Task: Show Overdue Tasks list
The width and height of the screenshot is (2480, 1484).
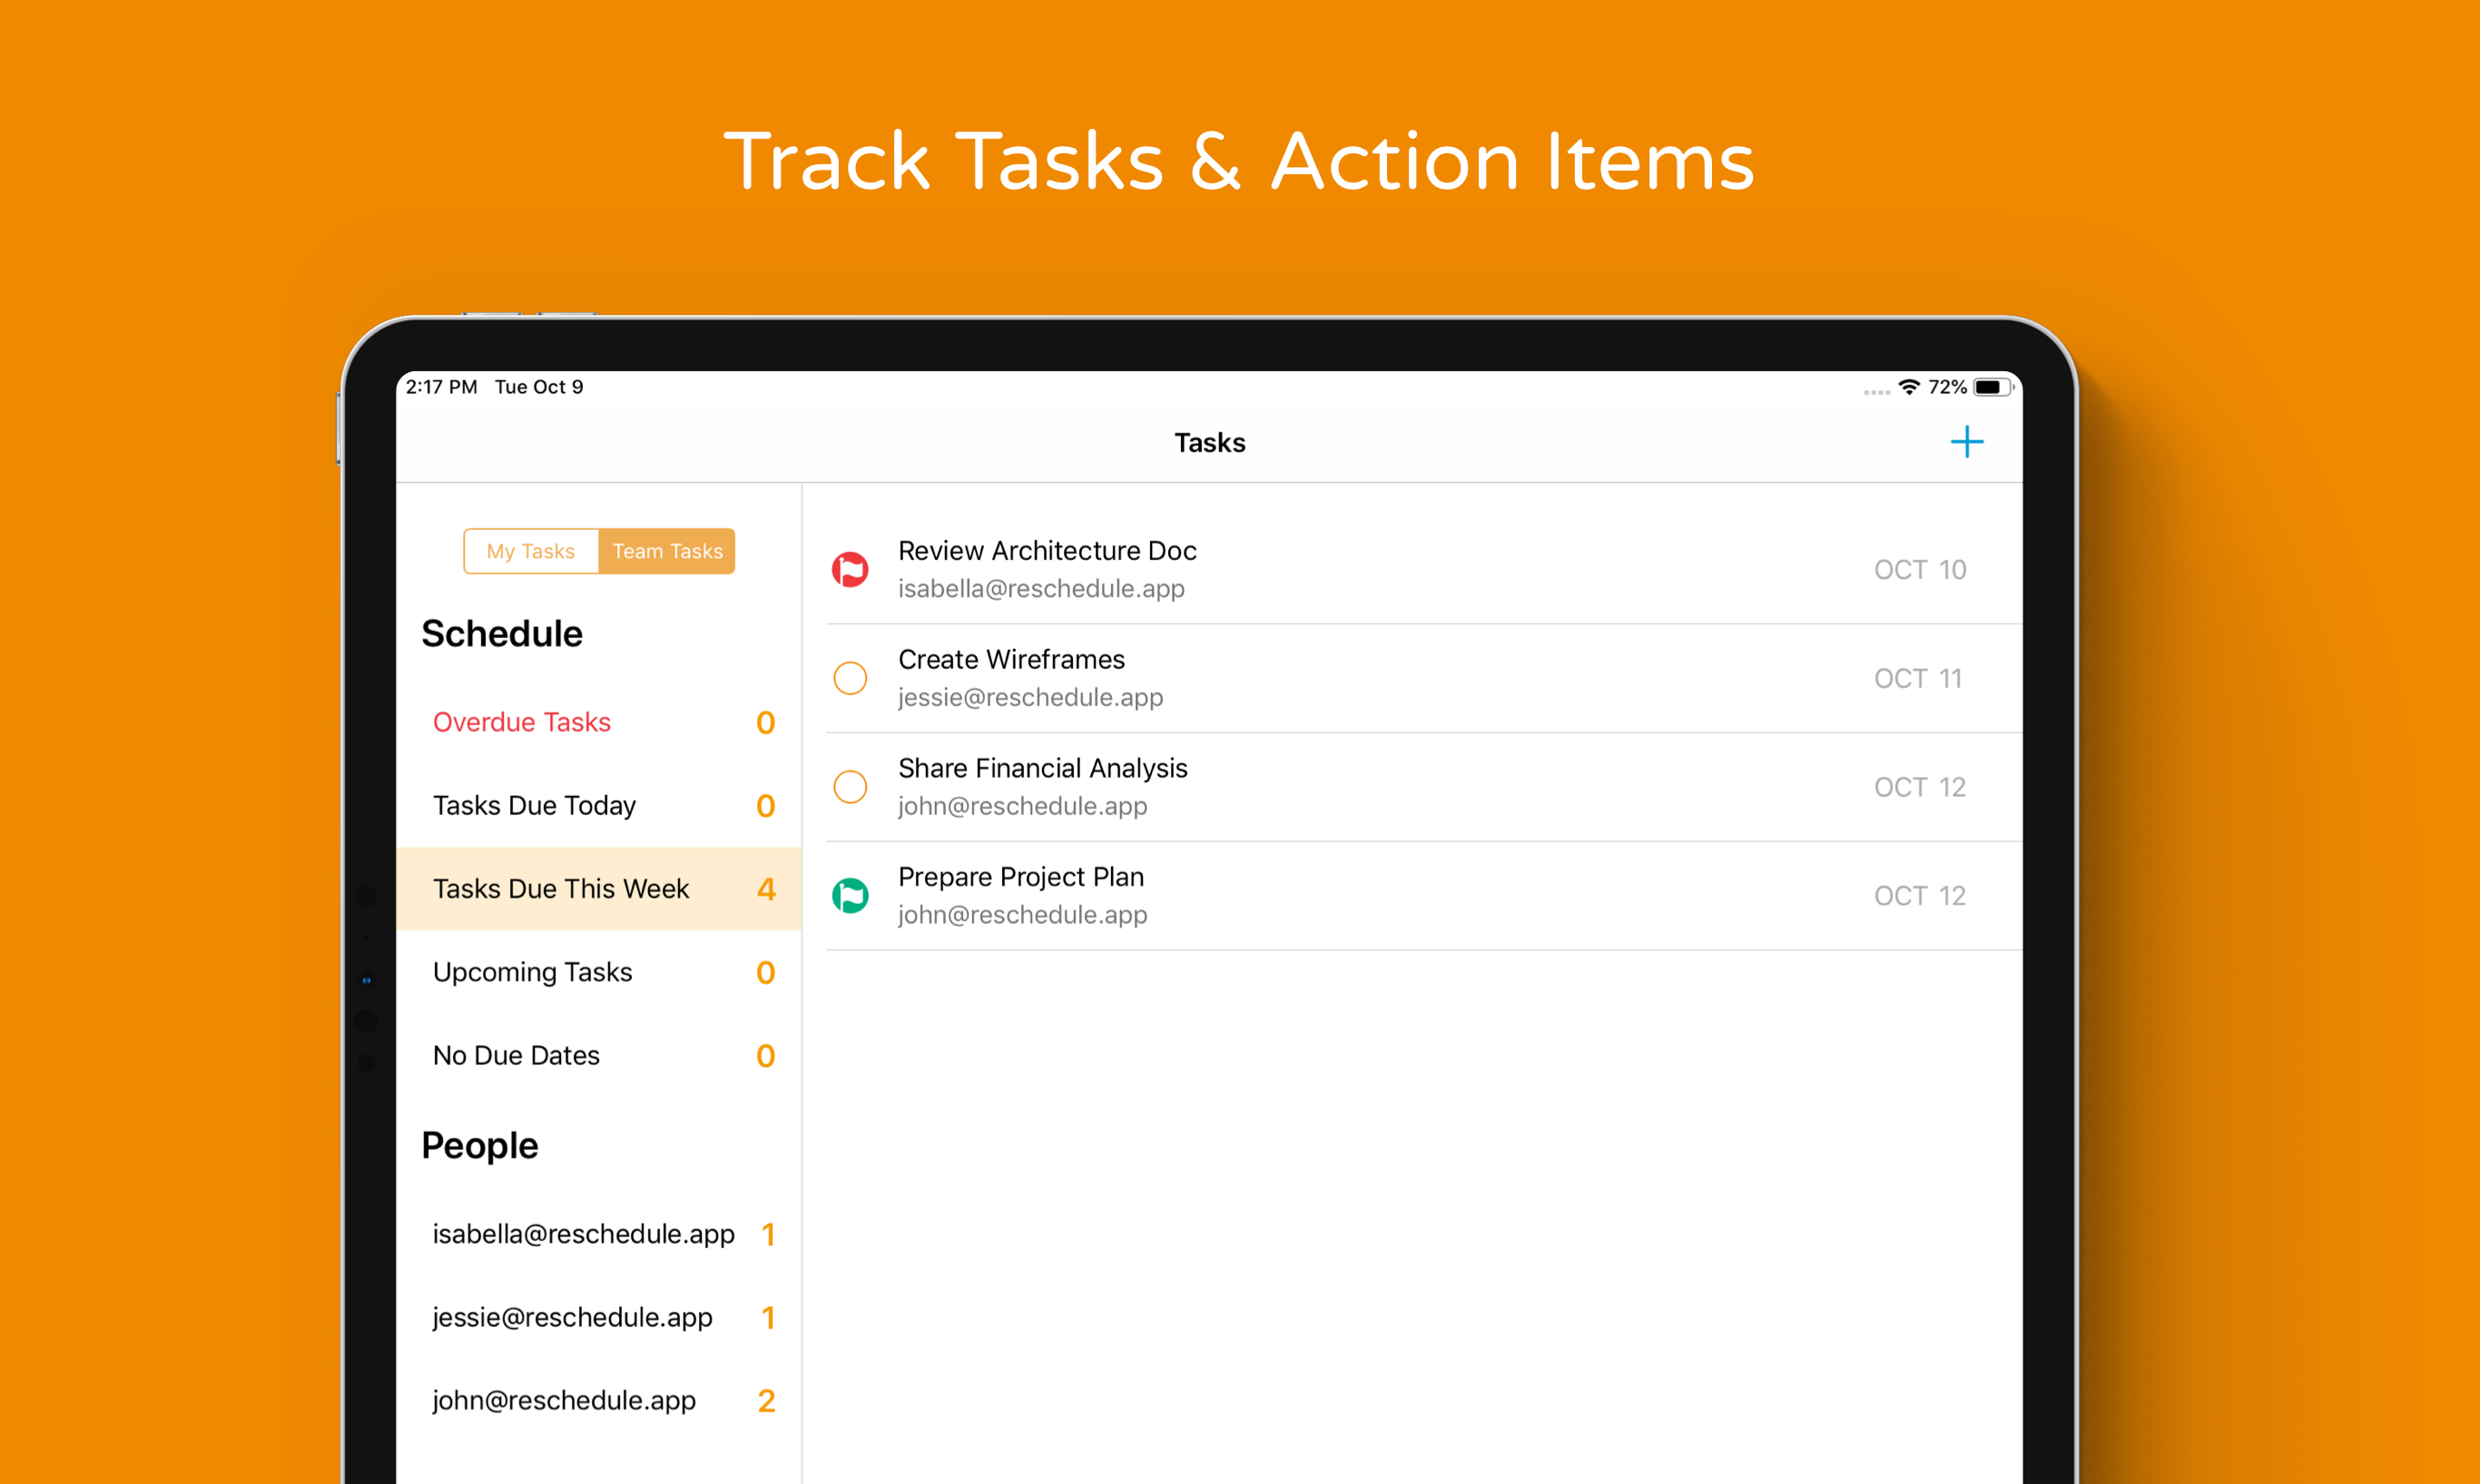Action: (522, 722)
